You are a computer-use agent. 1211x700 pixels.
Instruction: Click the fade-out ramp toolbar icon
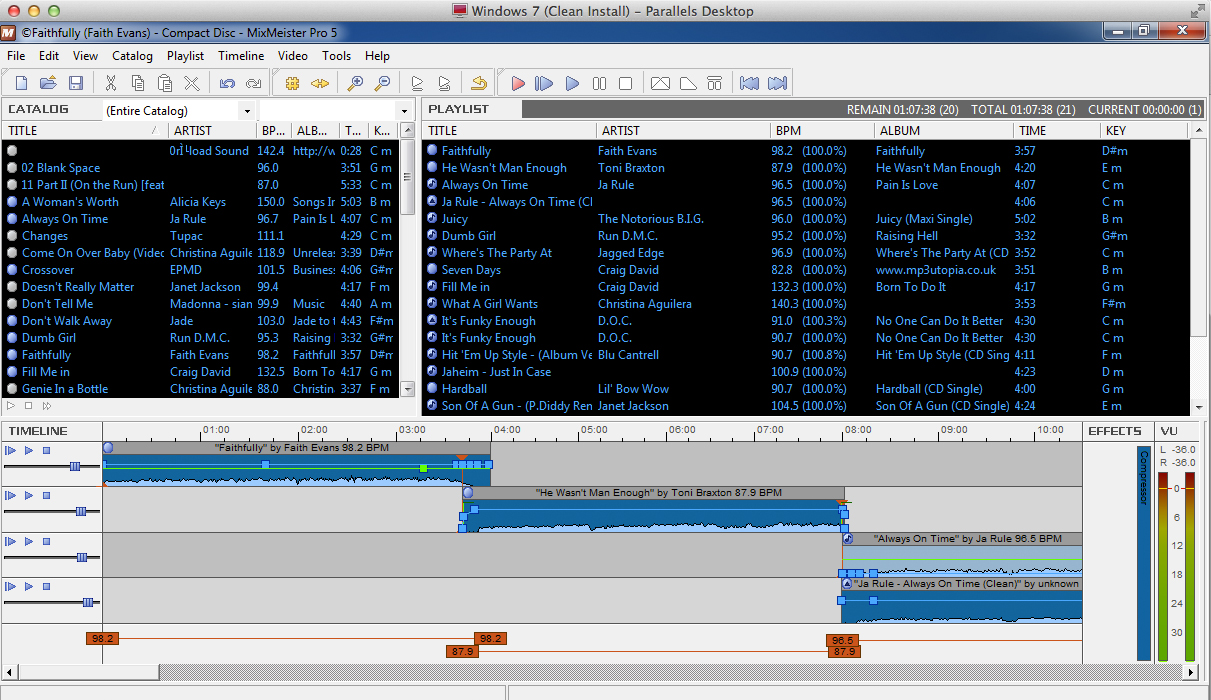tap(687, 83)
